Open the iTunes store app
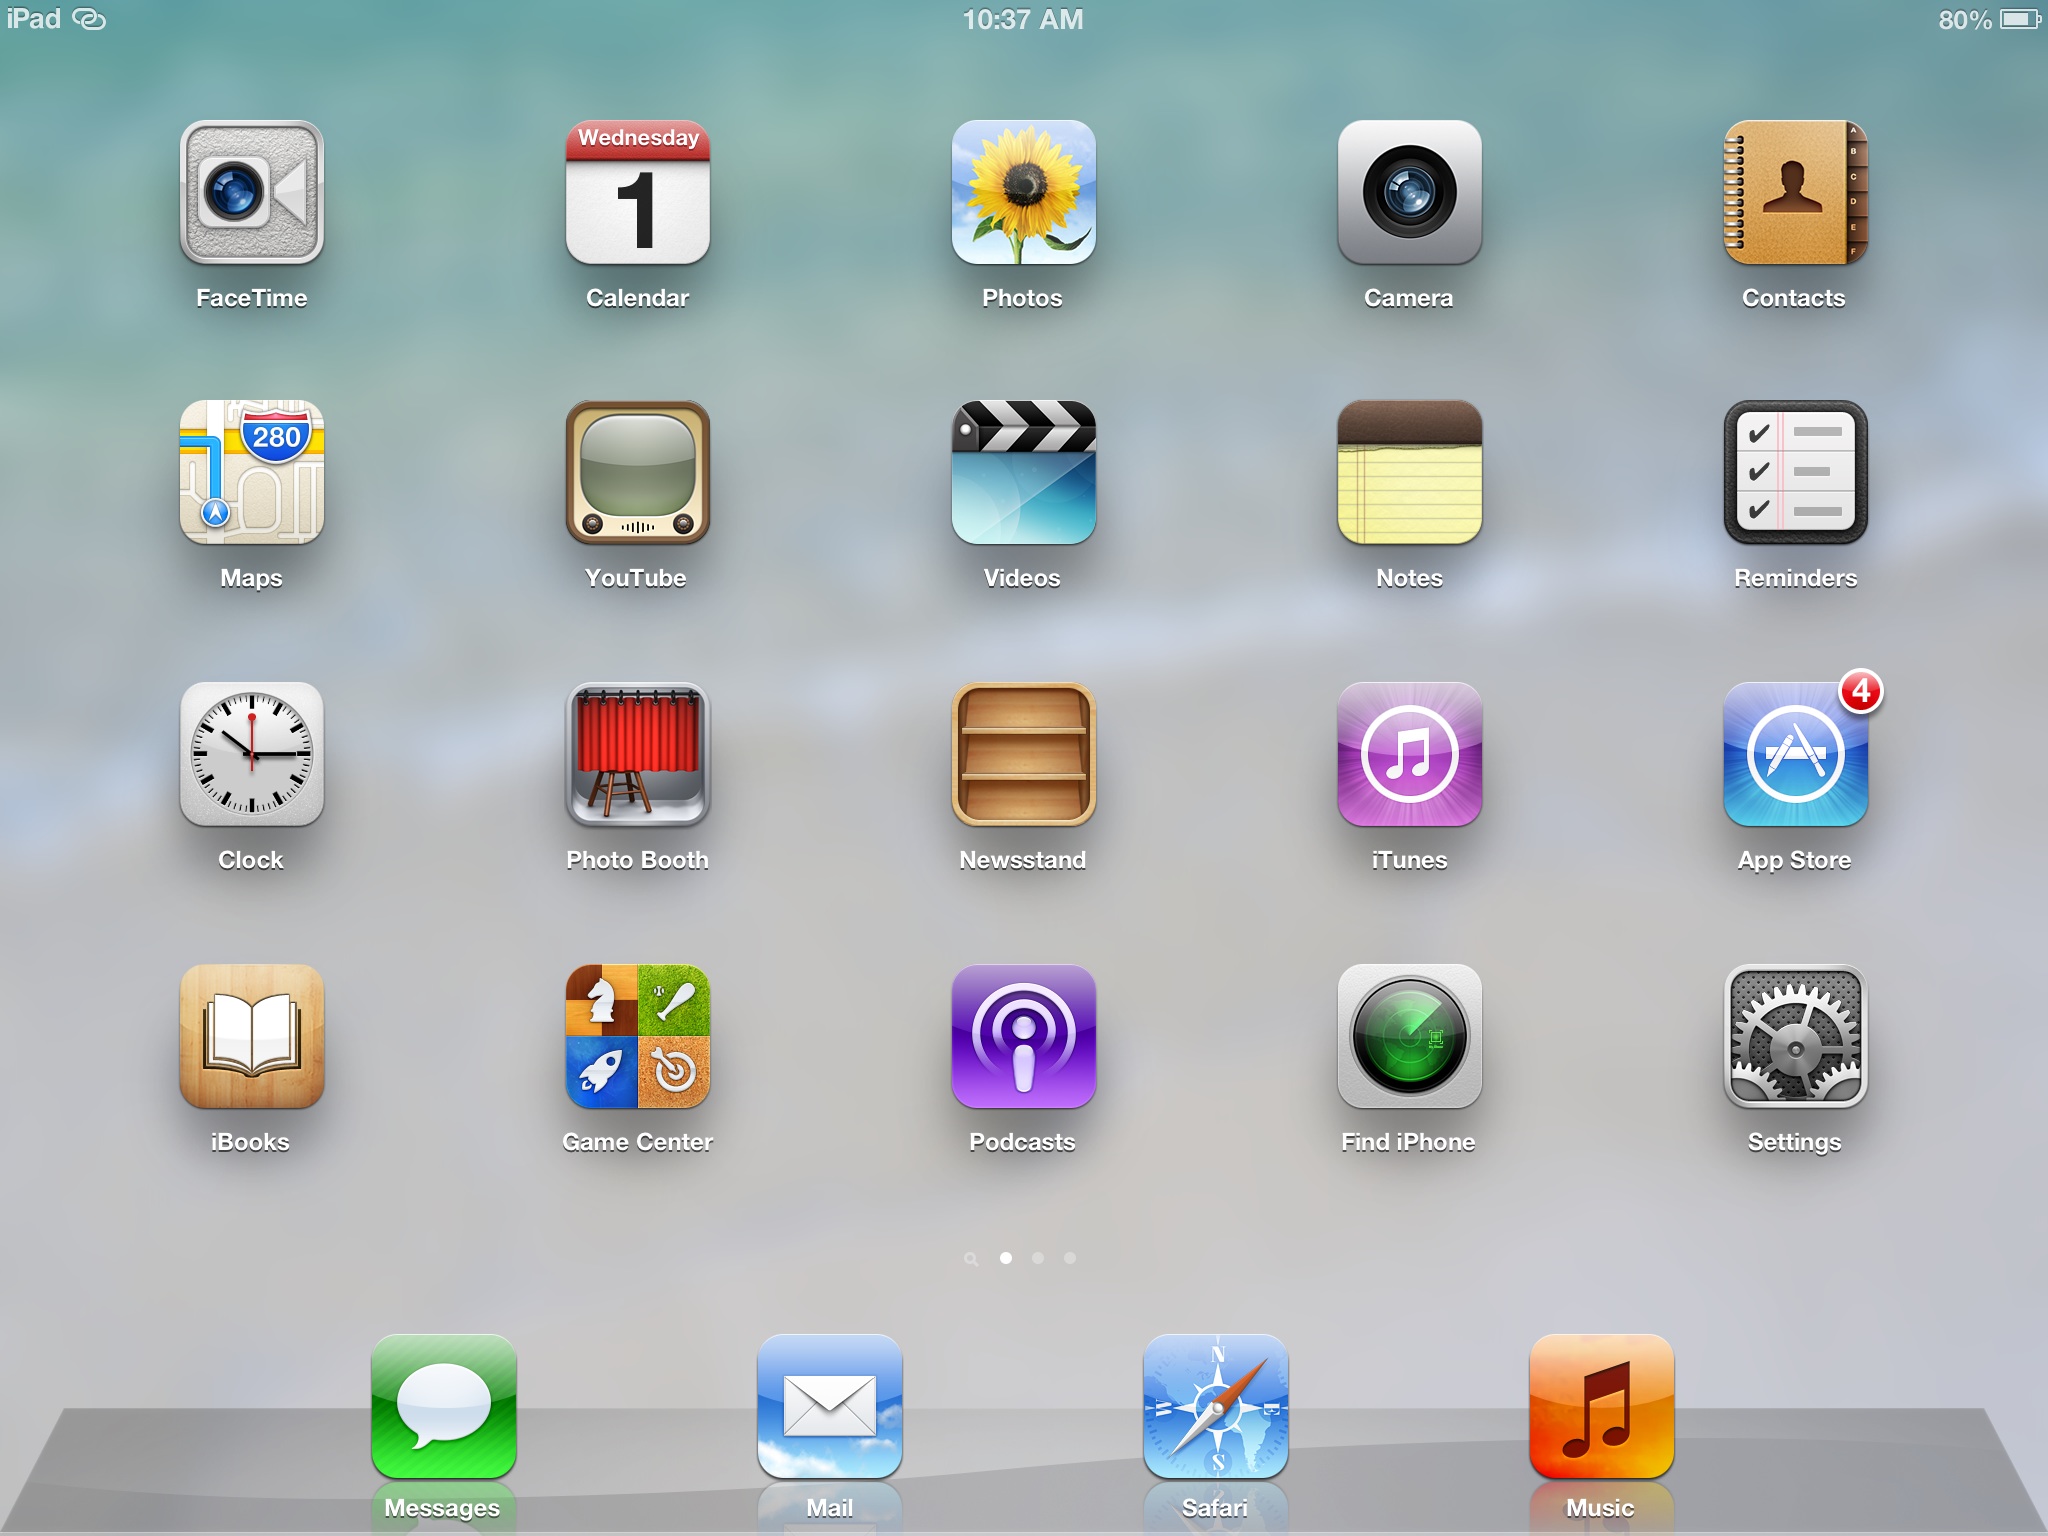The image size is (2048, 1536). (1409, 754)
